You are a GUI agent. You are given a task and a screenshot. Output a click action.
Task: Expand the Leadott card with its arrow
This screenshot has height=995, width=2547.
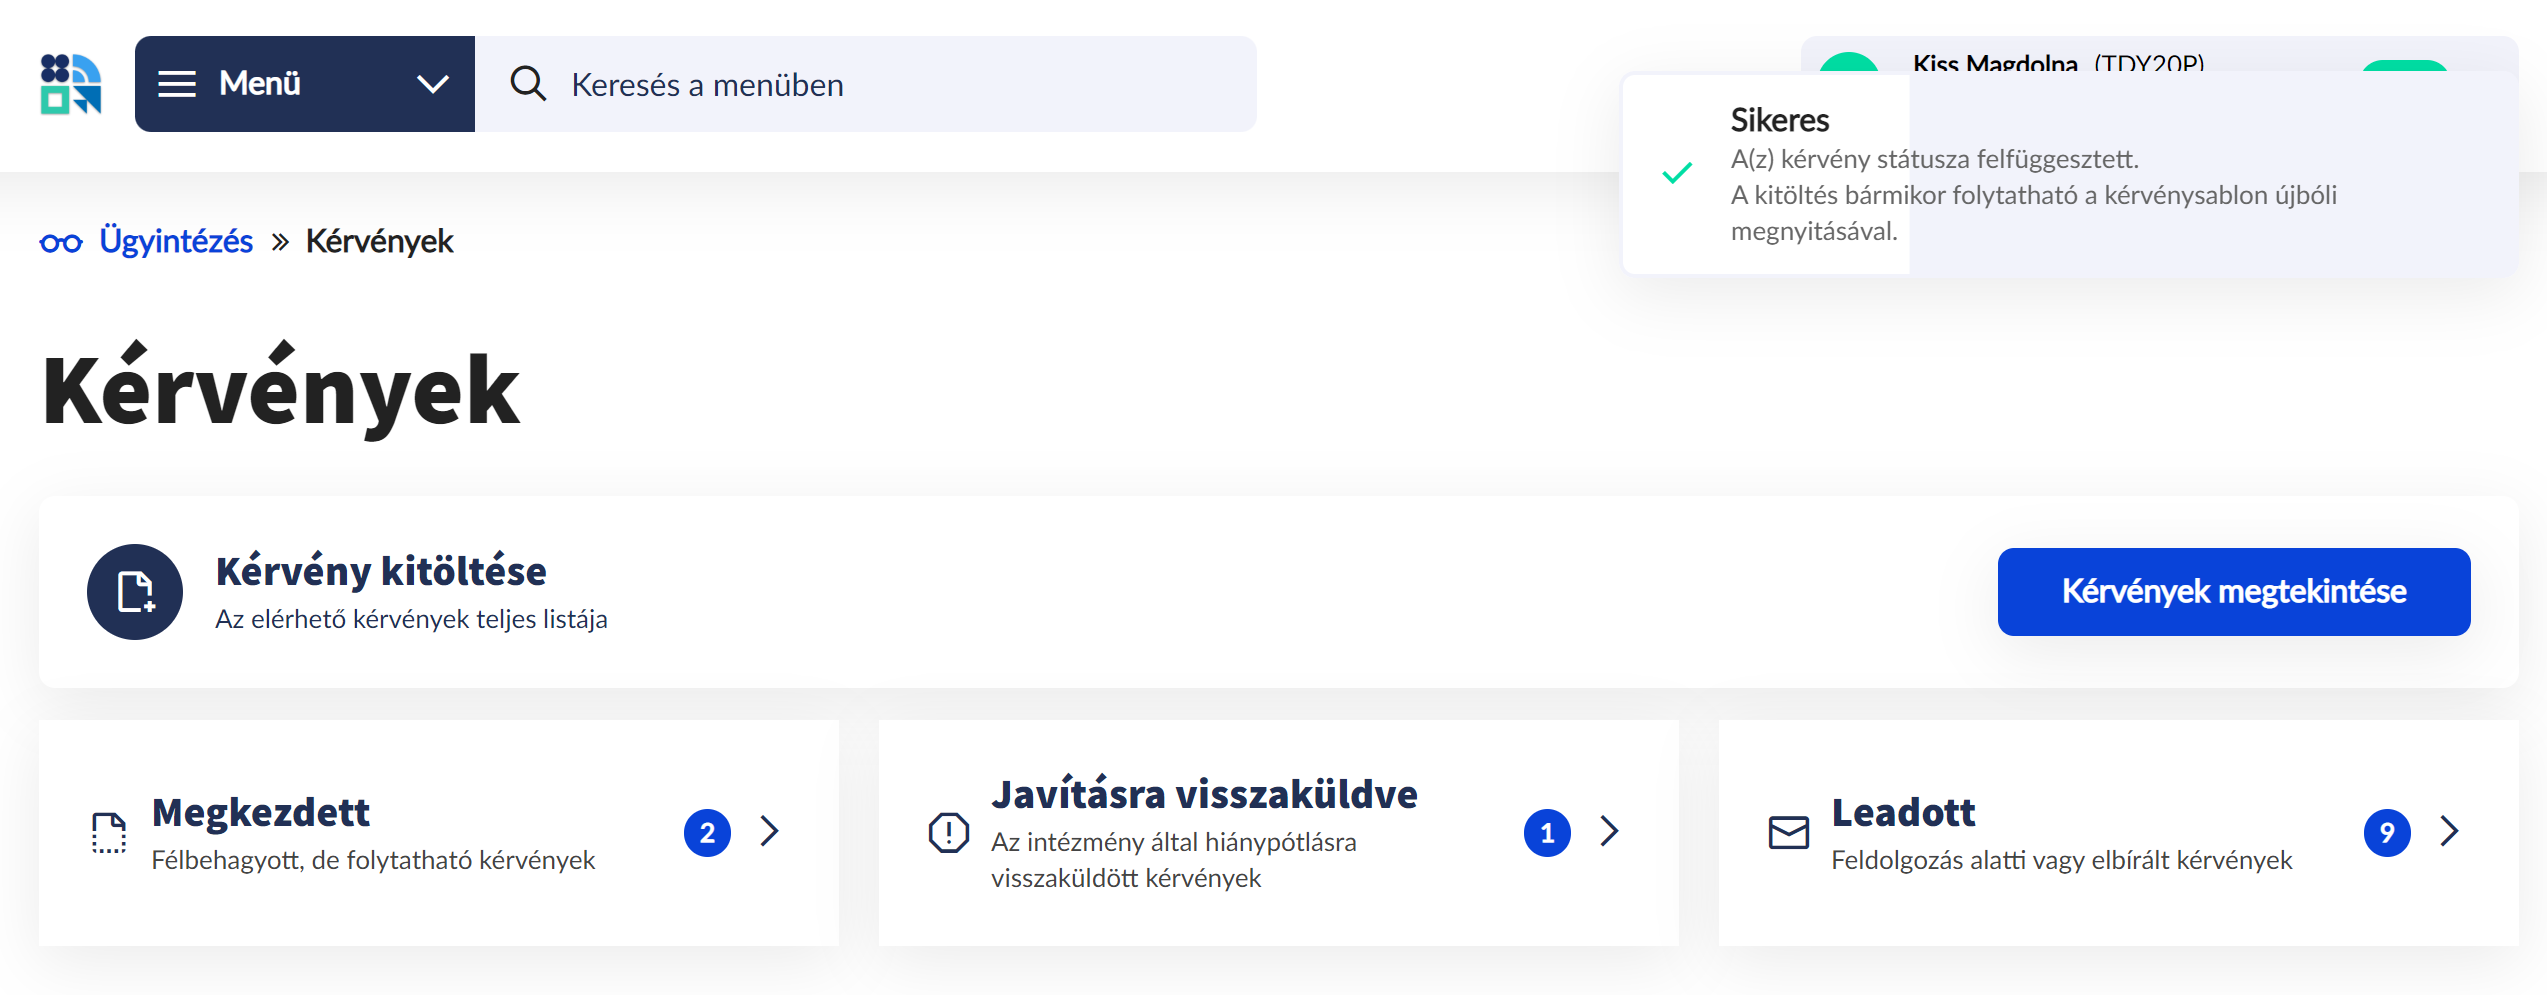(x=2448, y=831)
